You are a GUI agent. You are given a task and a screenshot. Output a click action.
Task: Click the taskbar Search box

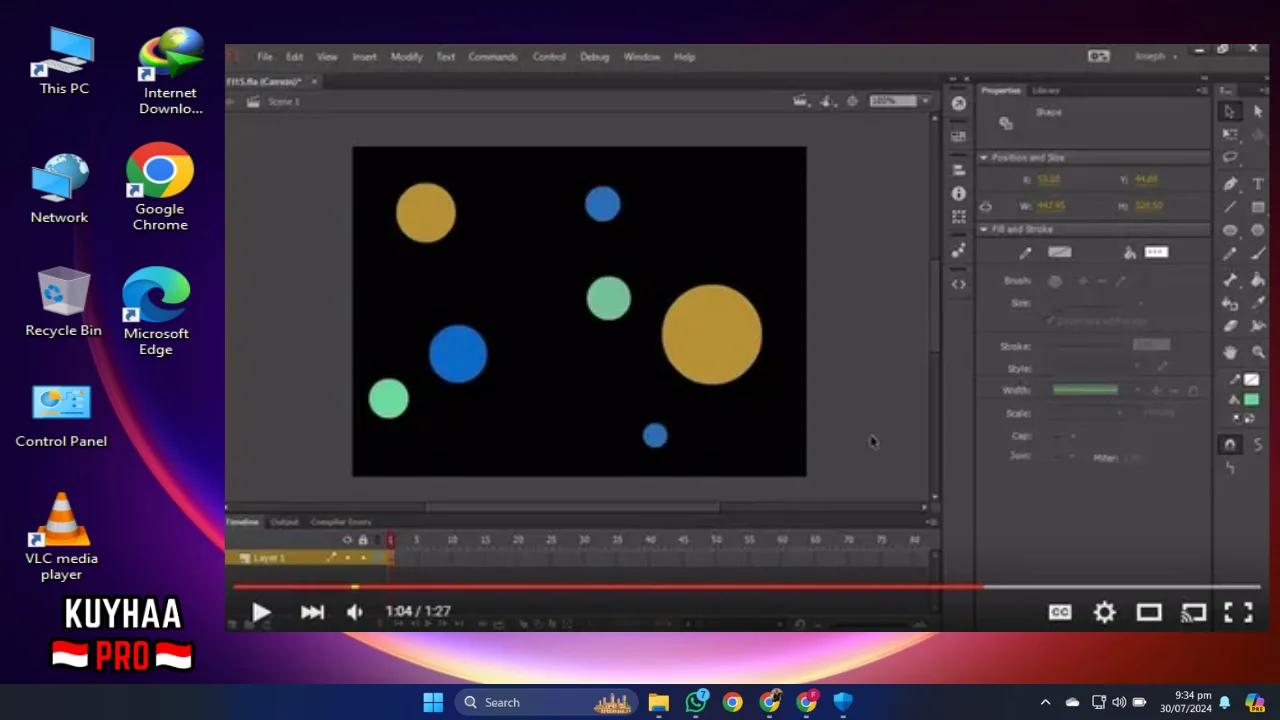pos(547,702)
